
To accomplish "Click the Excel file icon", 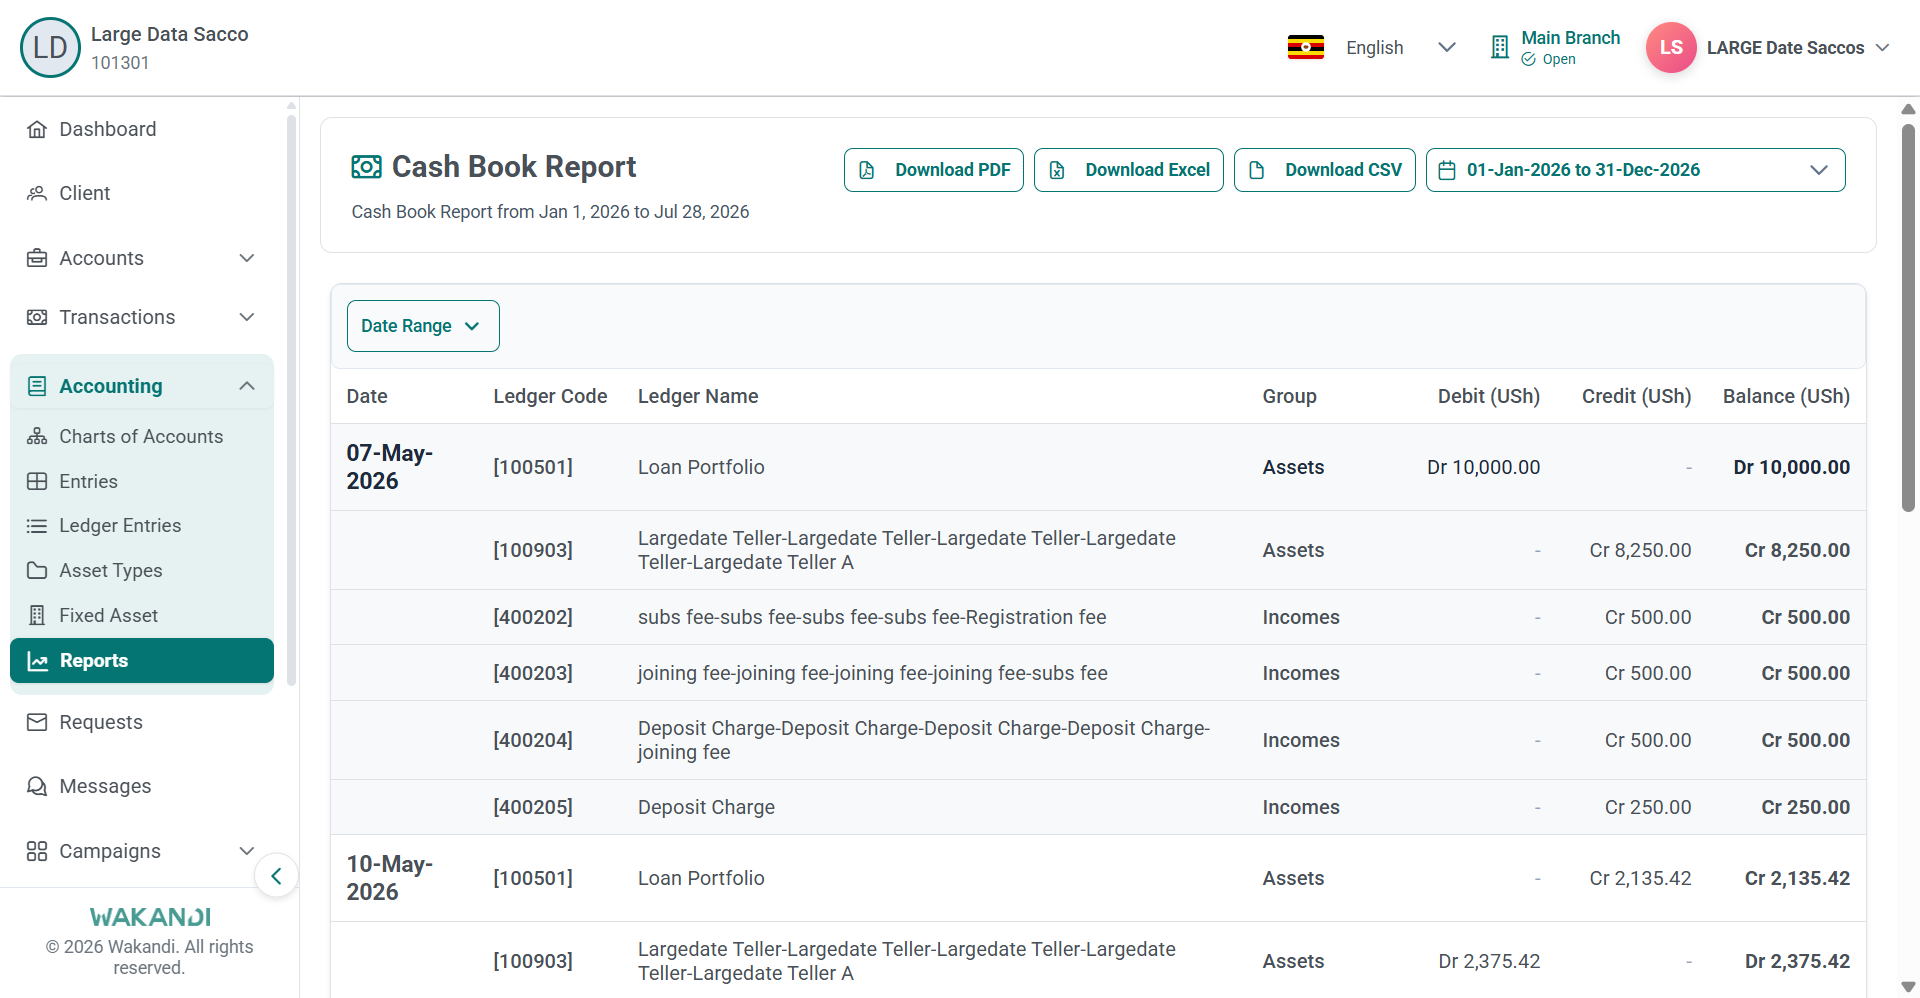I will [1057, 170].
